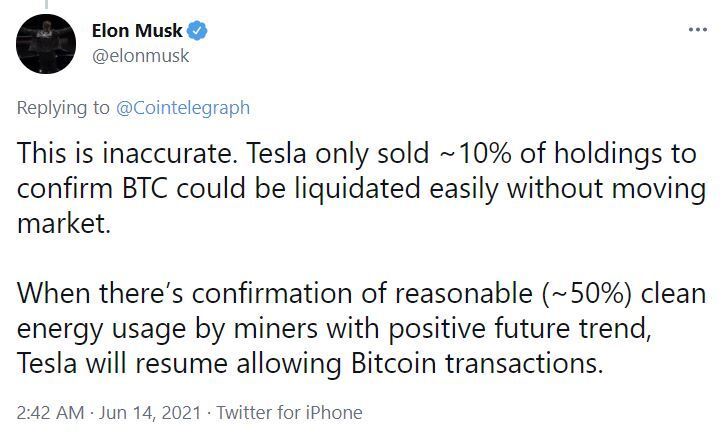
Task: Click the 'Replying to' label
Action: click(63, 108)
